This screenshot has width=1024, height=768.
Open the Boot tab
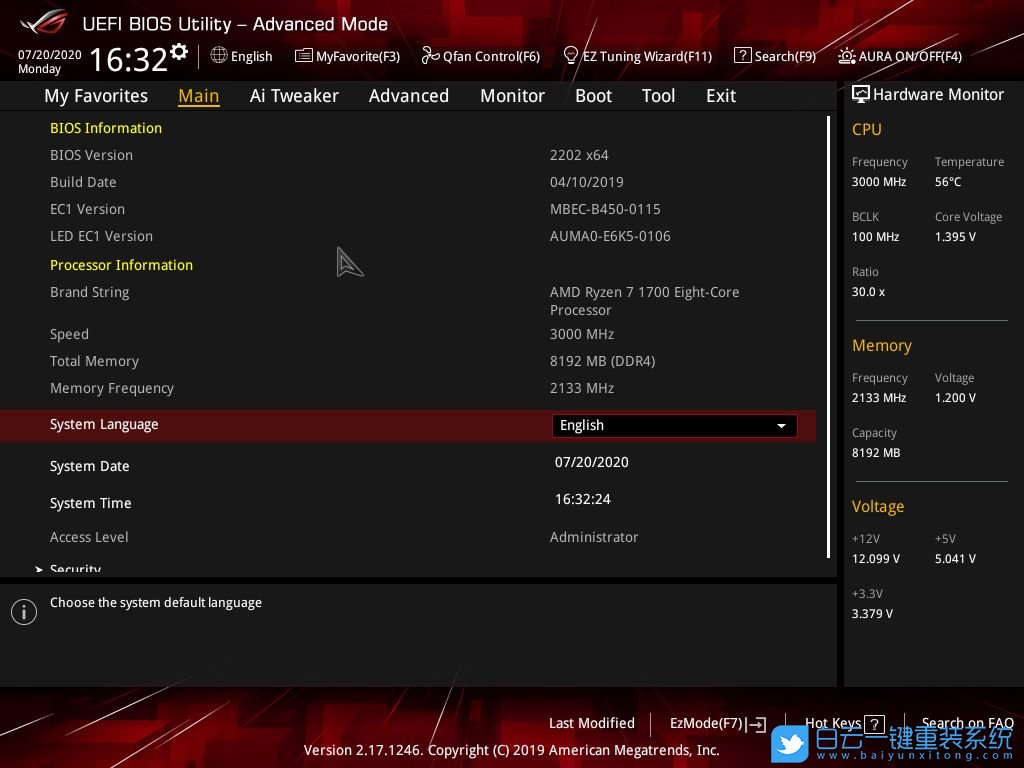pyautogui.click(x=593, y=96)
